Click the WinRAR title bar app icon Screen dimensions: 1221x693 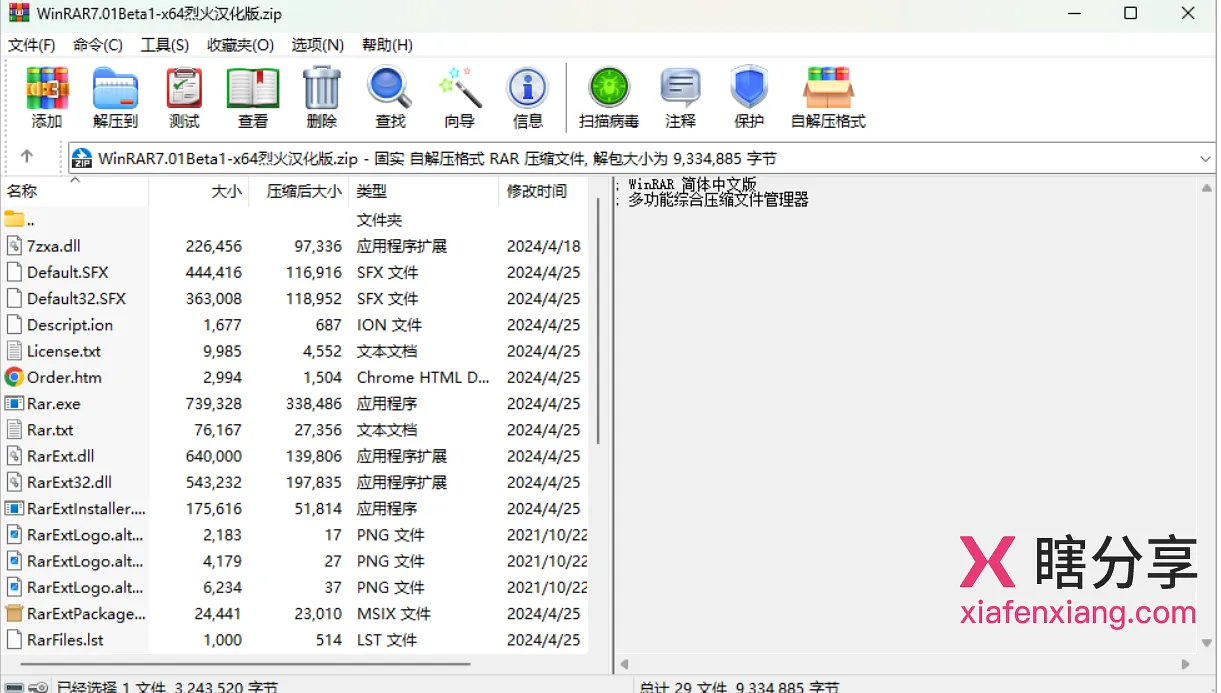pos(17,14)
